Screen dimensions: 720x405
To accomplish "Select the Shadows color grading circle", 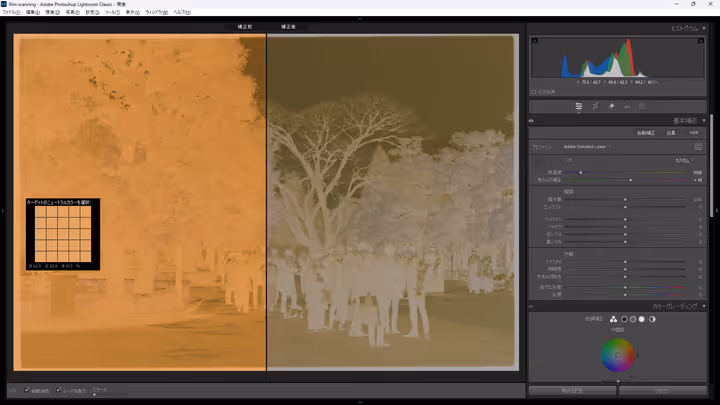I will click(625, 319).
